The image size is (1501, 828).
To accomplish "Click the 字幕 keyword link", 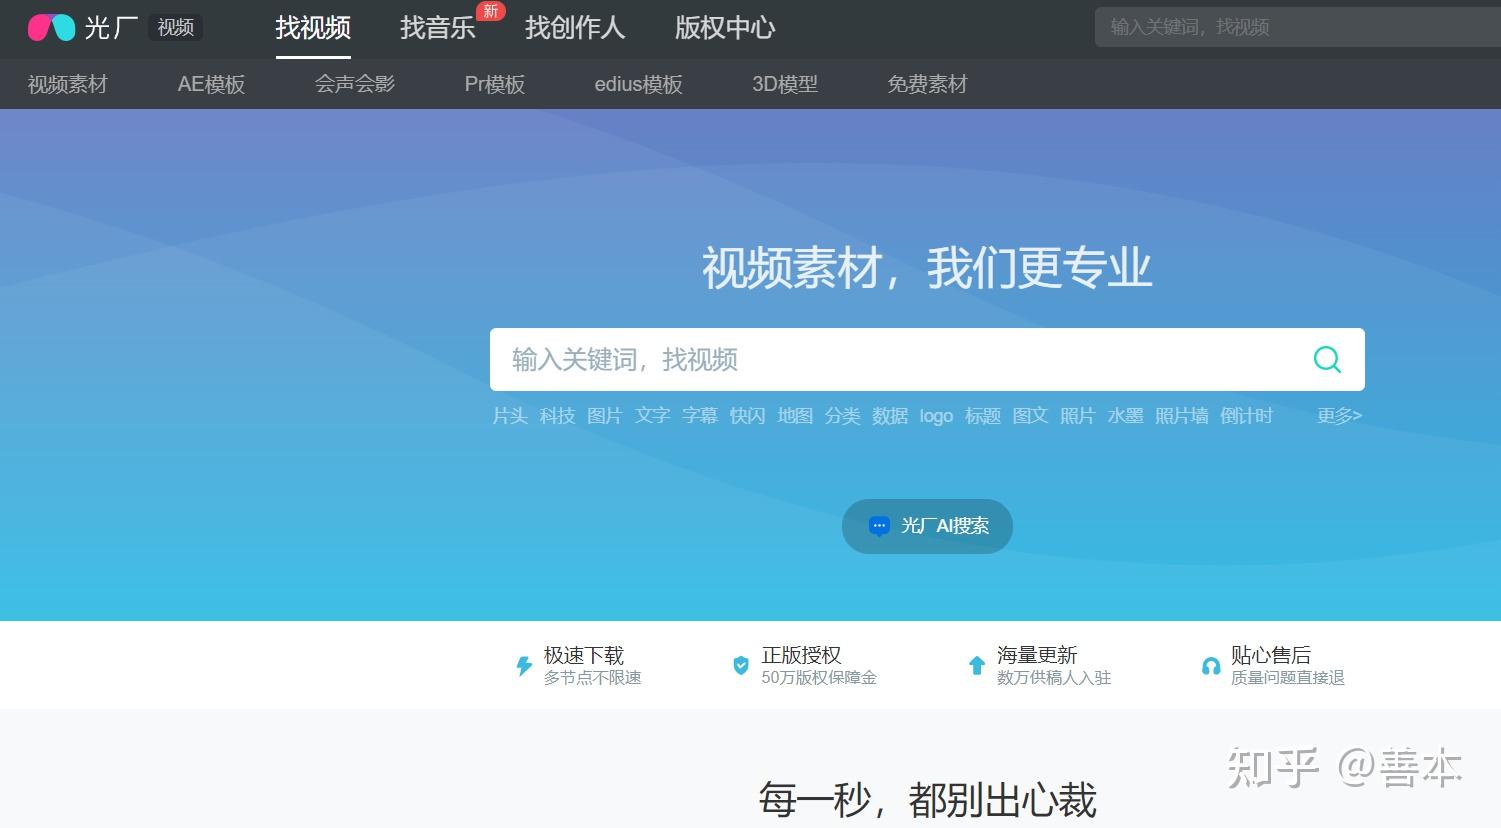I will [700, 415].
